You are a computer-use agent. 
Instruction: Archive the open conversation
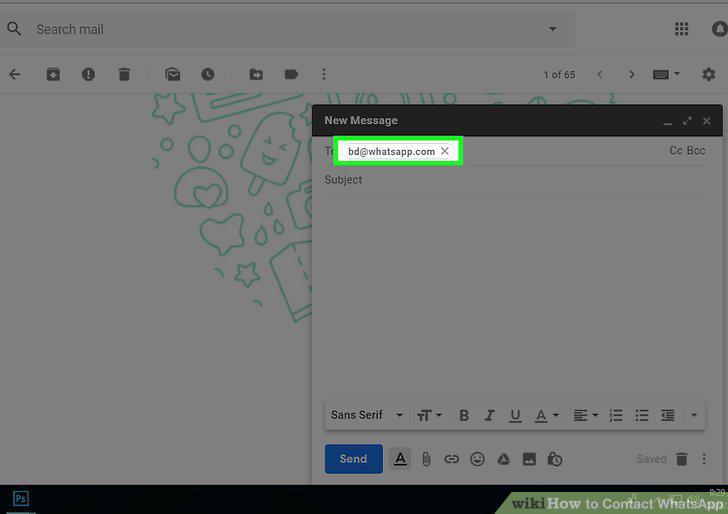point(53,74)
